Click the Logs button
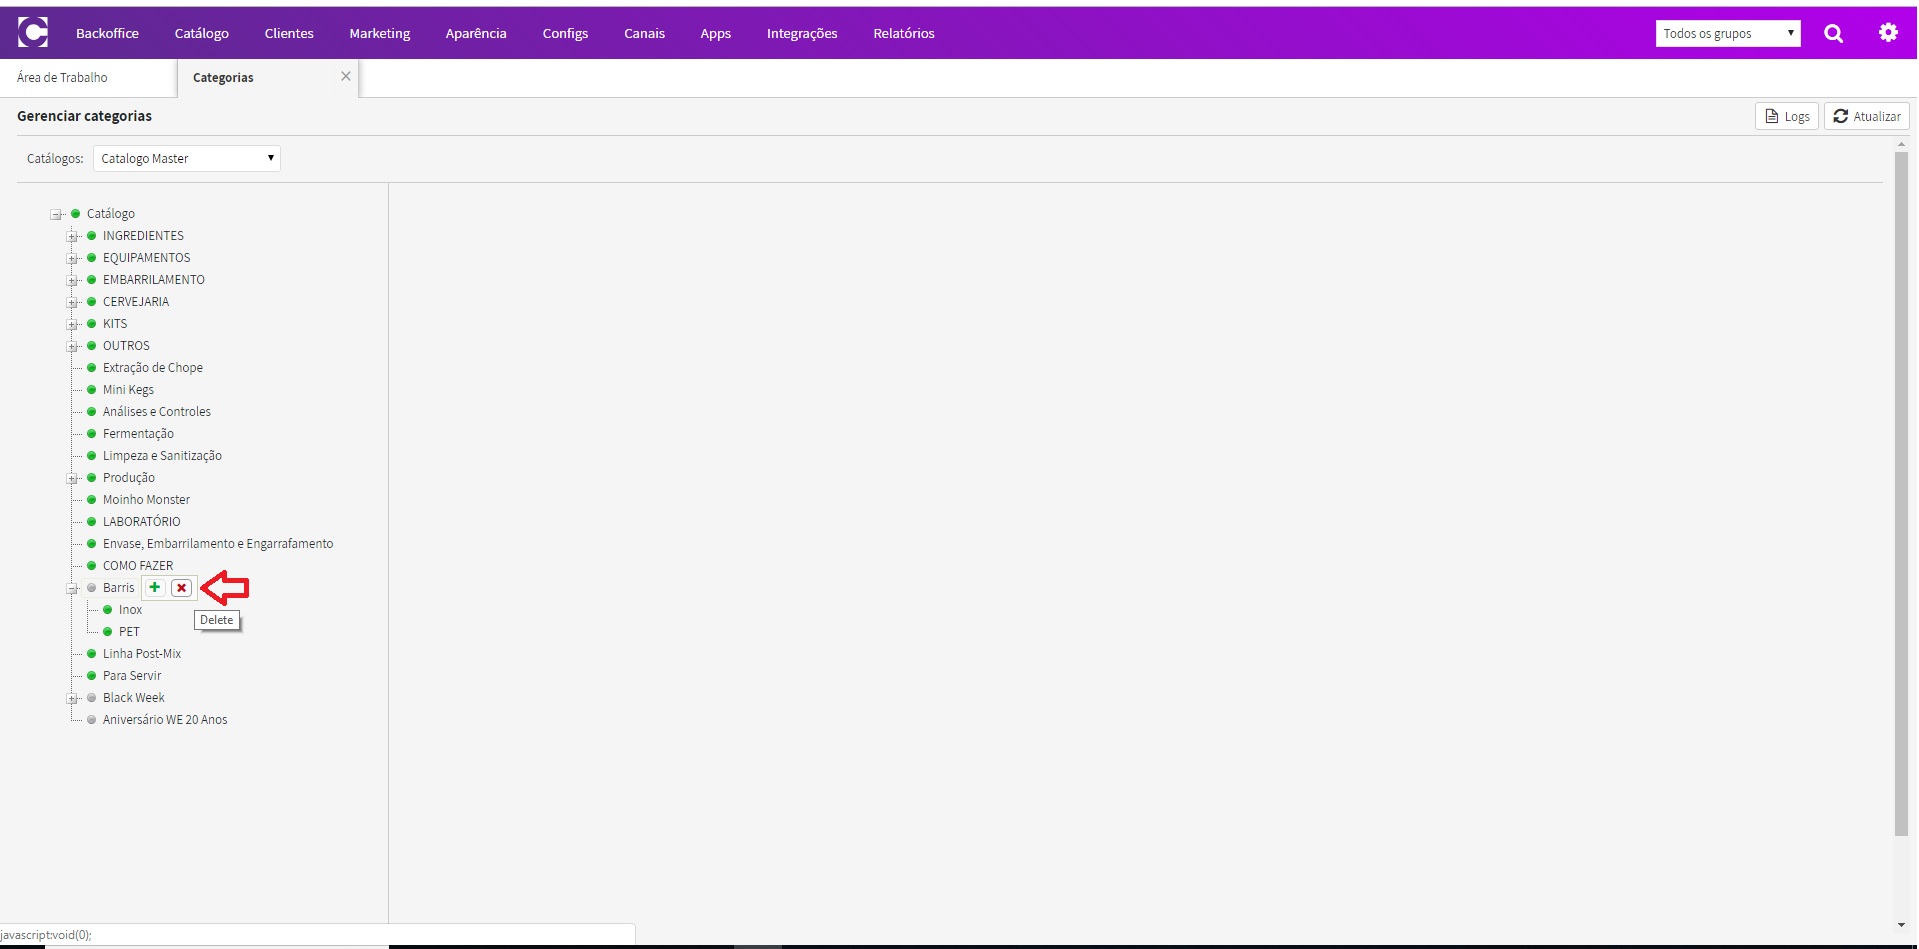The image size is (1919, 949). pyautogui.click(x=1786, y=116)
